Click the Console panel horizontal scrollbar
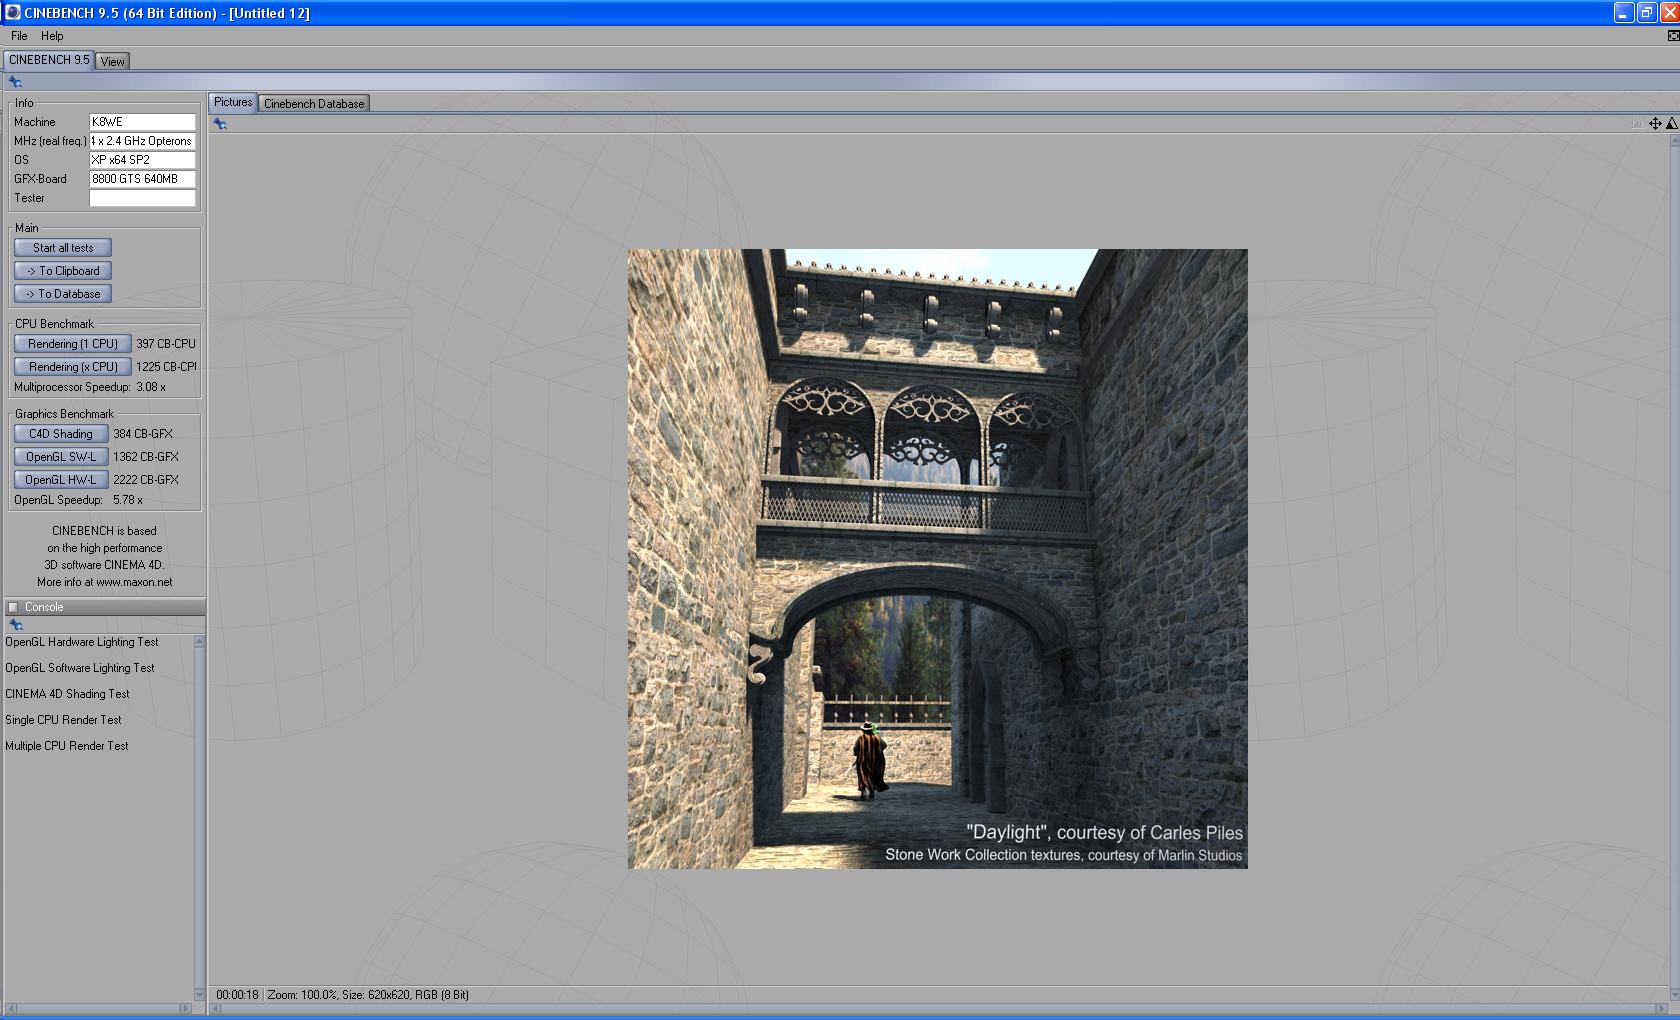This screenshot has width=1680, height=1020. [98, 1008]
